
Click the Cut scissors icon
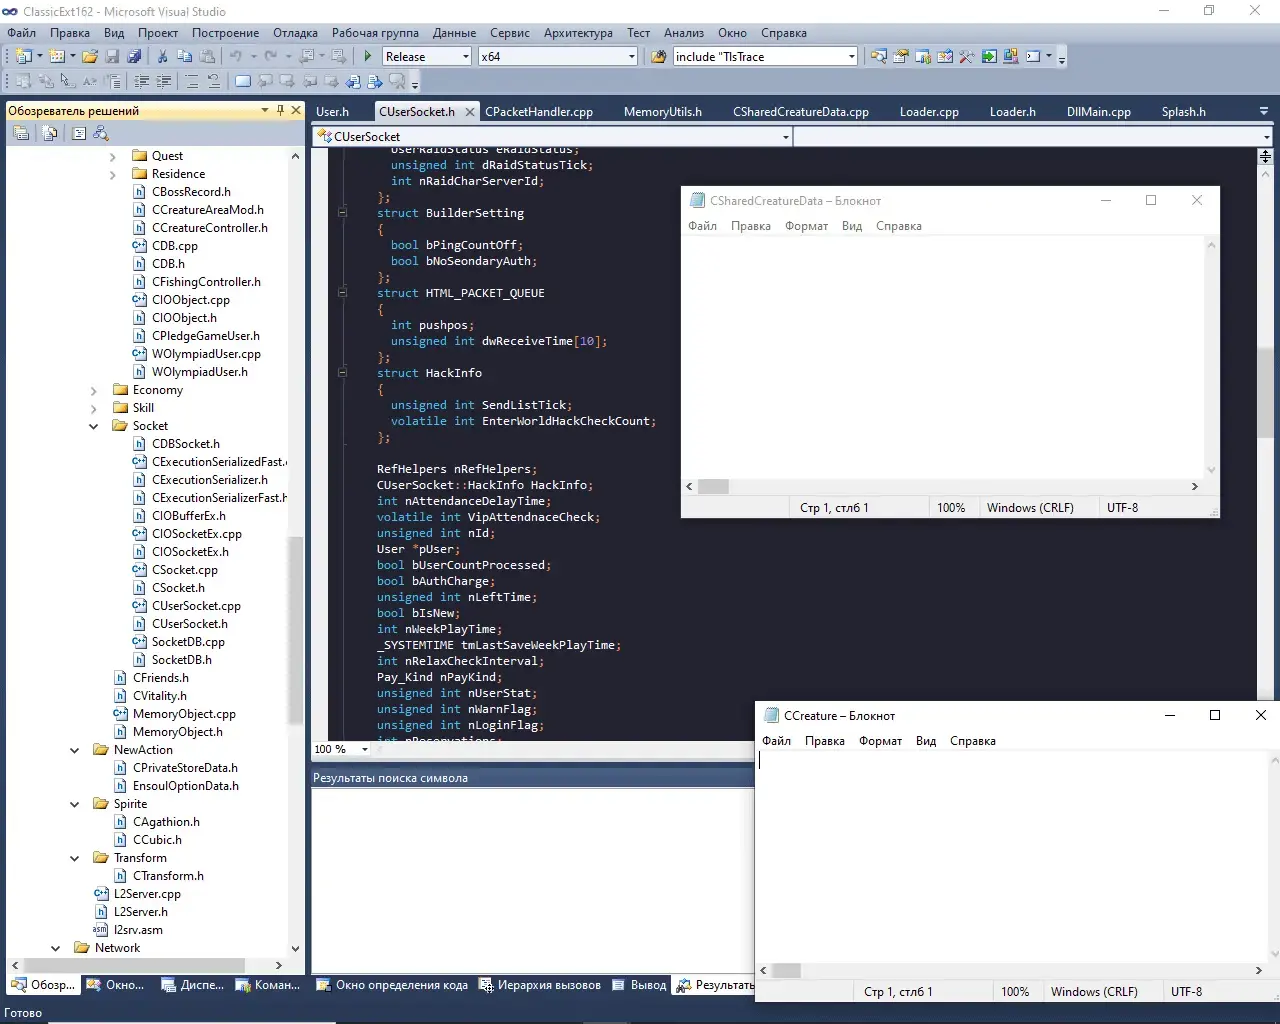[x=162, y=57]
